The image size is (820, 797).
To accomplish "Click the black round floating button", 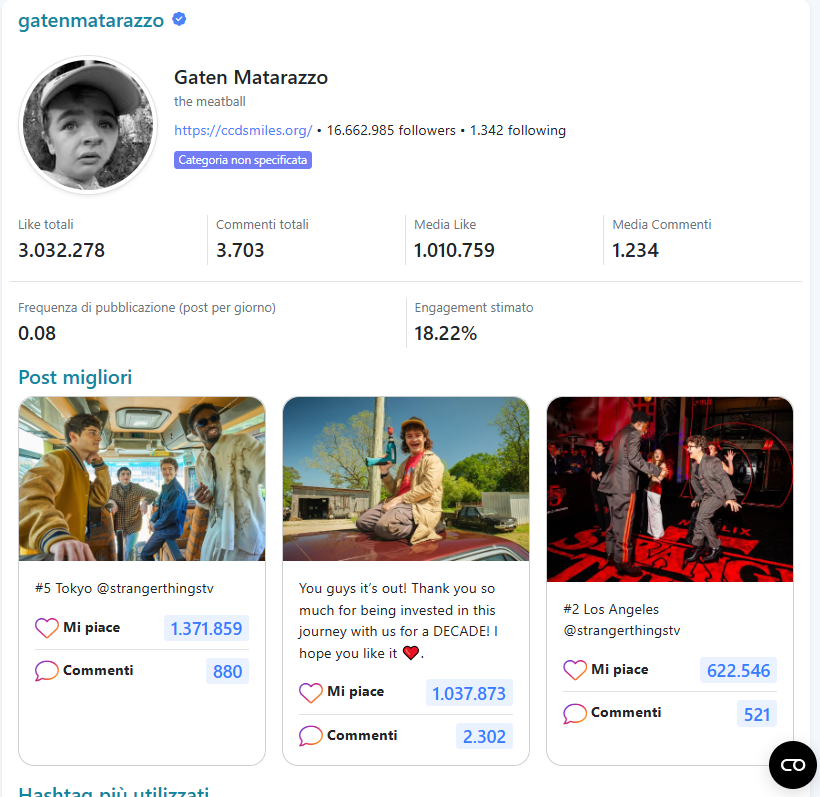I will 792,765.
